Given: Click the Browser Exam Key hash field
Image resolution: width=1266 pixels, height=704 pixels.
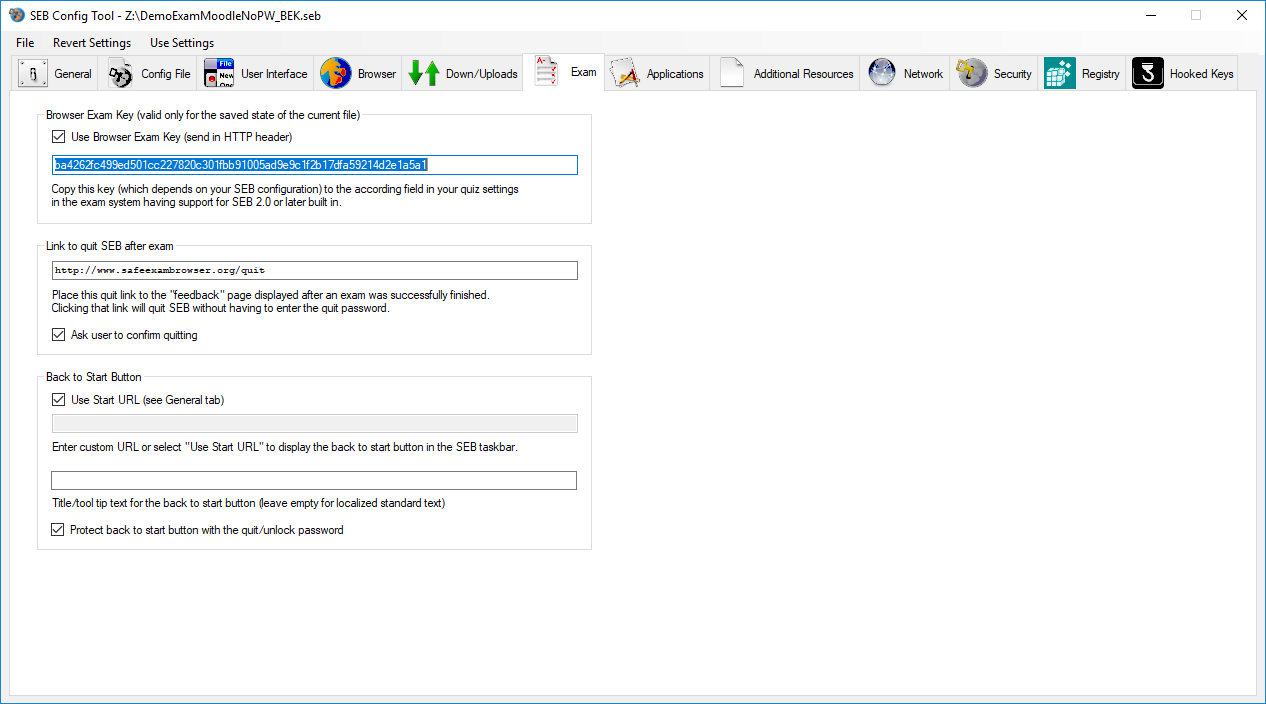Looking at the screenshot, I should tap(314, 165).
